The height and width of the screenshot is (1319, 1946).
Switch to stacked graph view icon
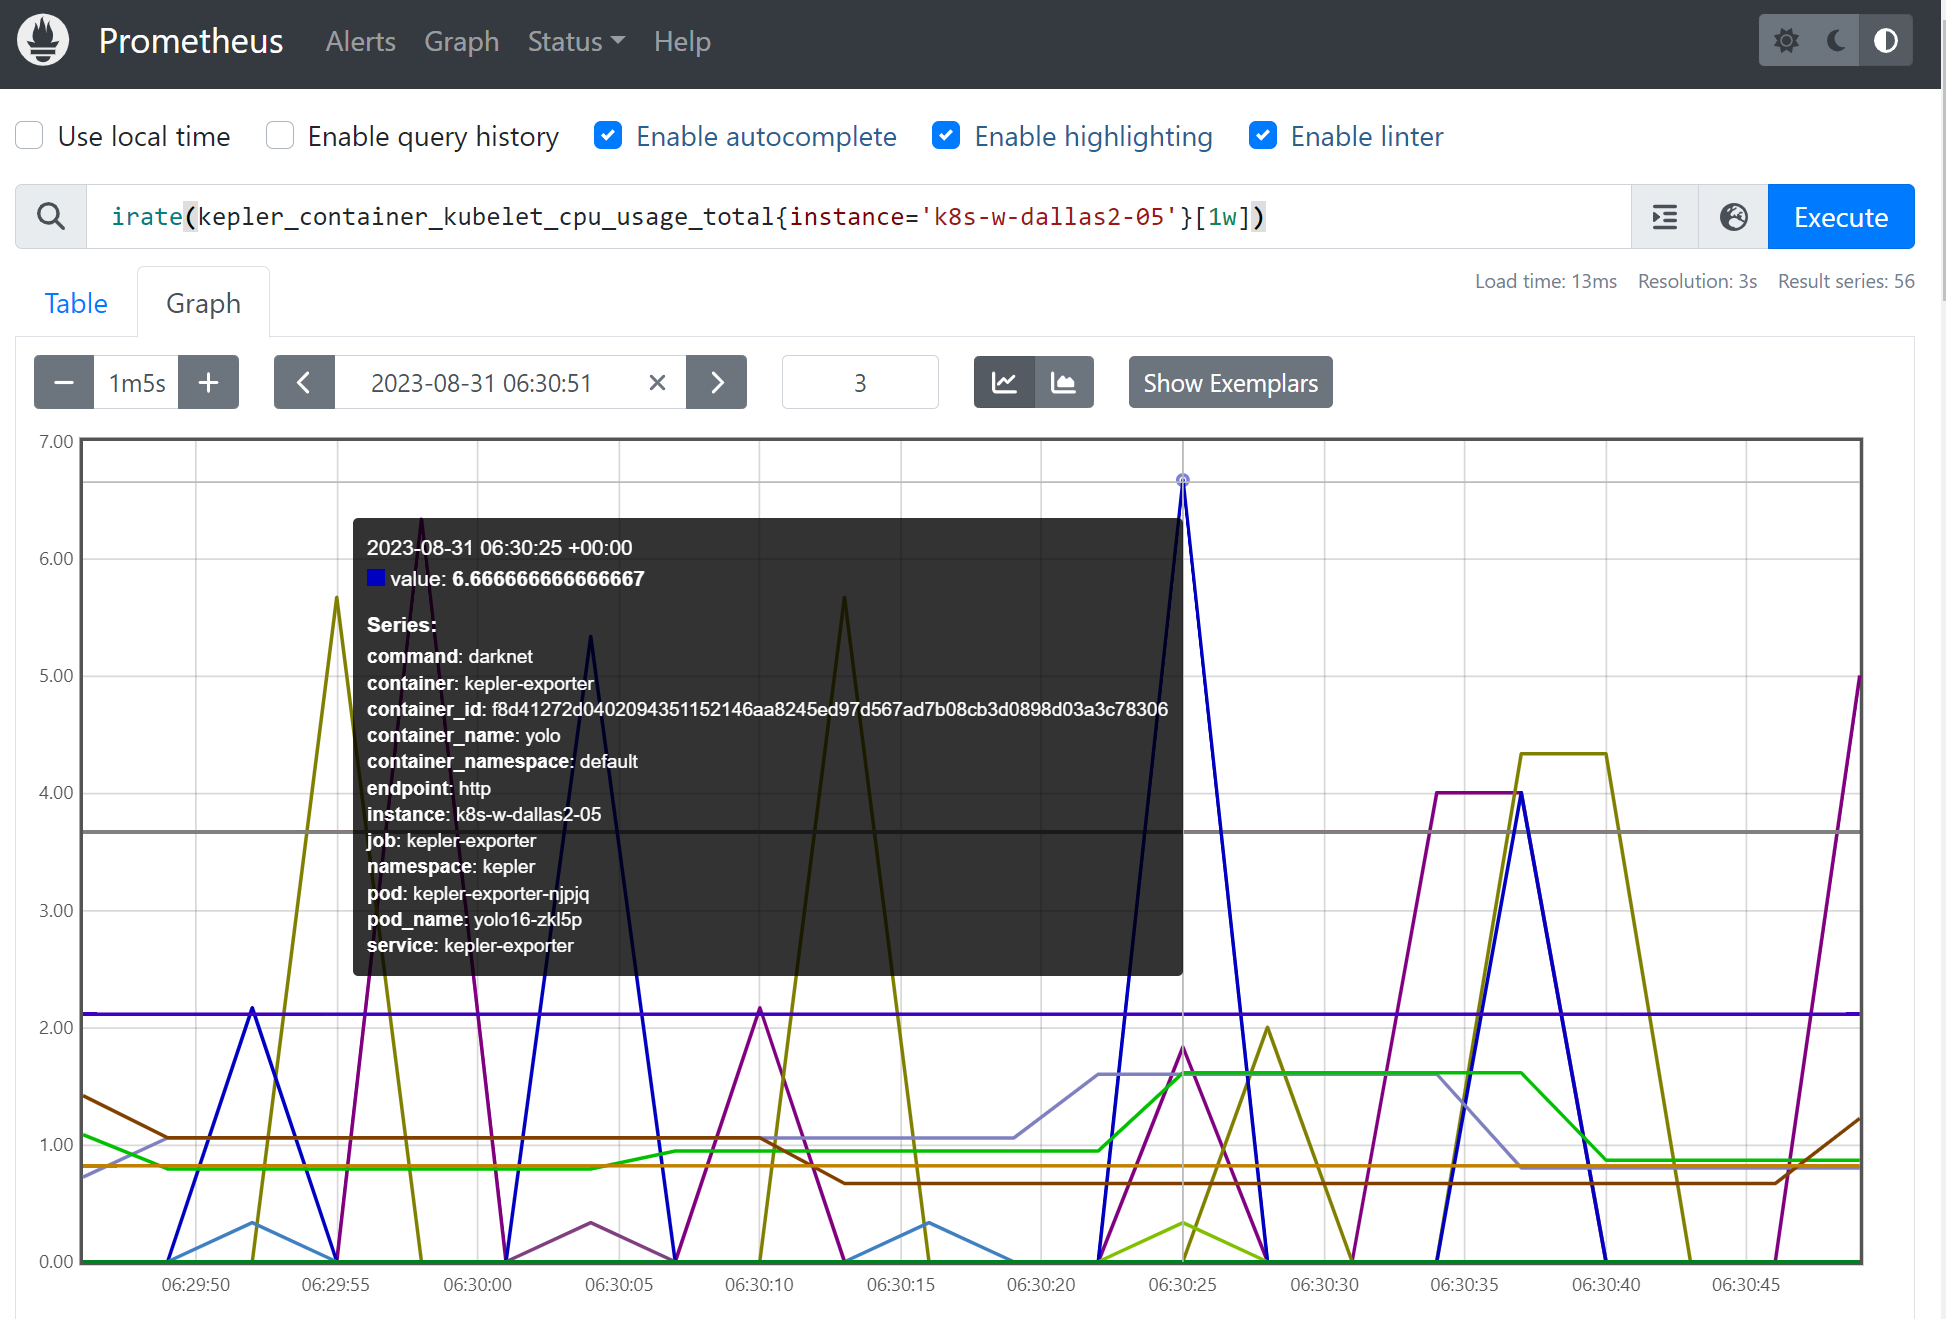(x=1064, y=382)
